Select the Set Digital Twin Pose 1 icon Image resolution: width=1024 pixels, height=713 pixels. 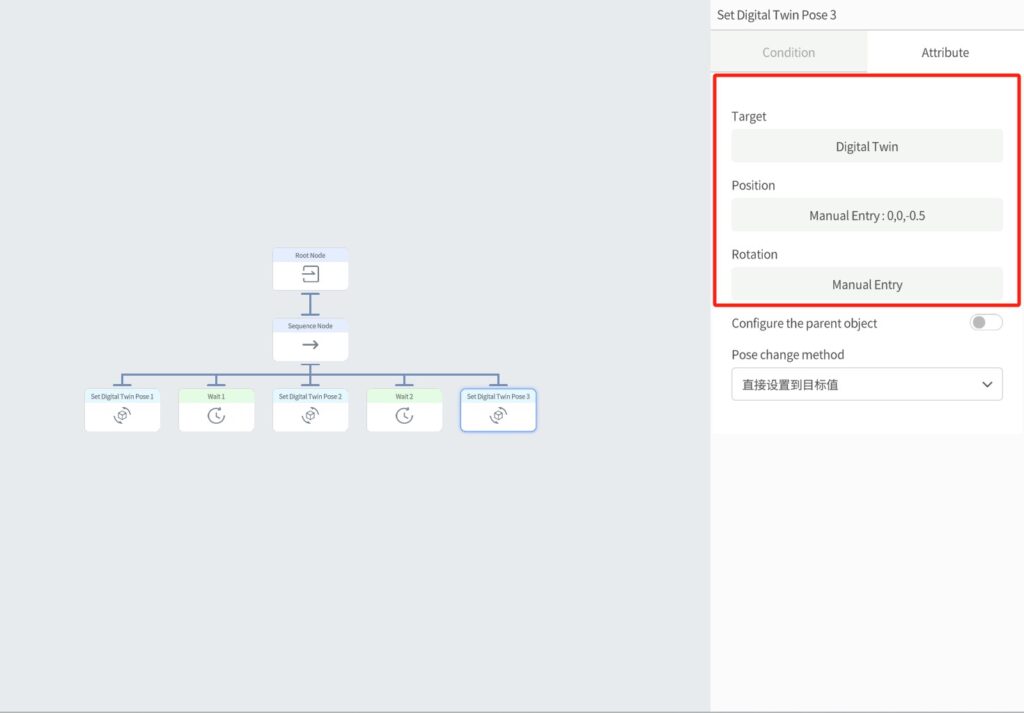click(x=122, y=415)
